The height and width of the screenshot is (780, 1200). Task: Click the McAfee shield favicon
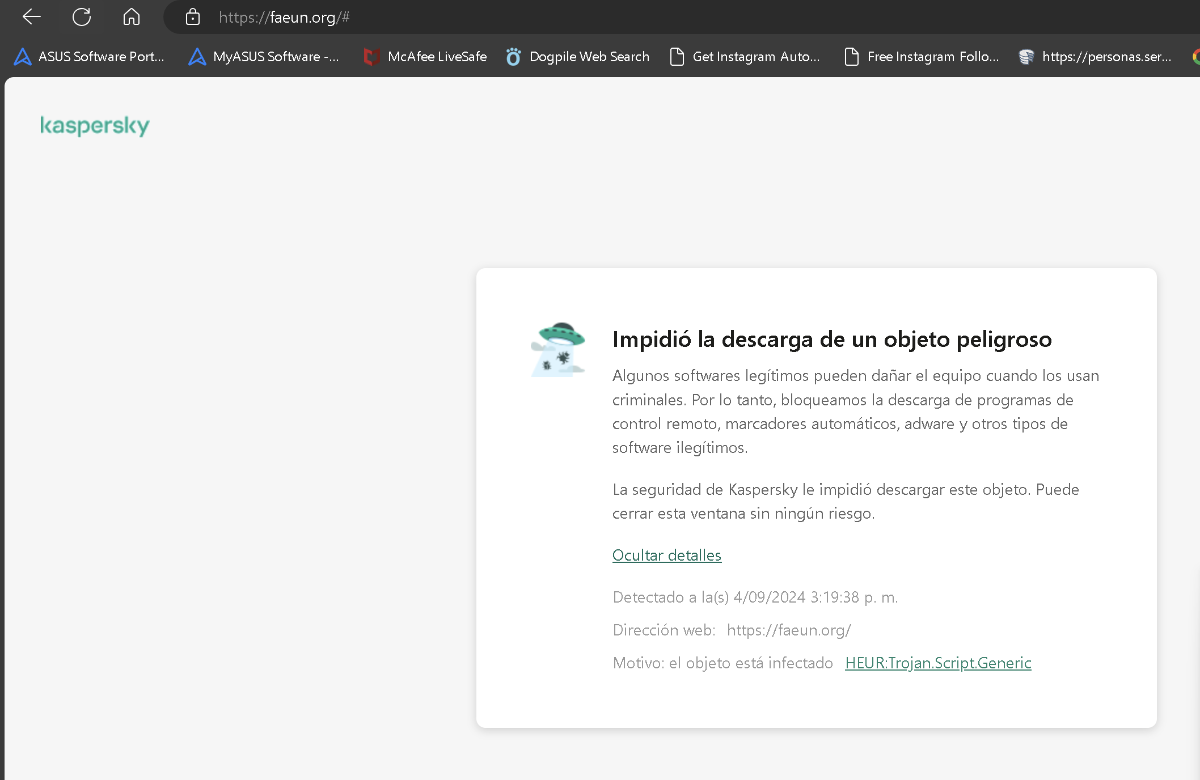click(371, 57)
